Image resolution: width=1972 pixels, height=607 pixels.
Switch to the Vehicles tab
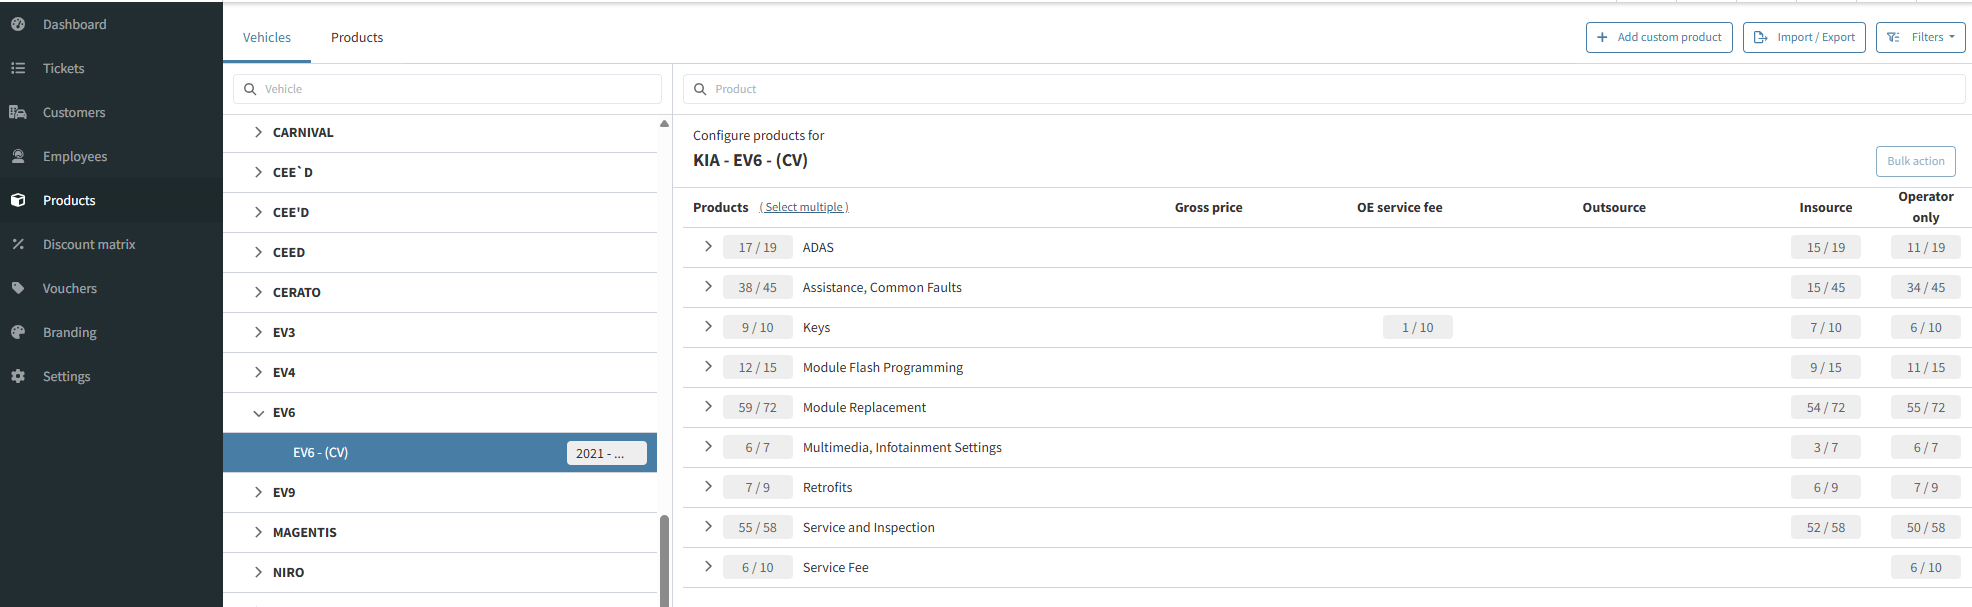[x=267, y=38]
